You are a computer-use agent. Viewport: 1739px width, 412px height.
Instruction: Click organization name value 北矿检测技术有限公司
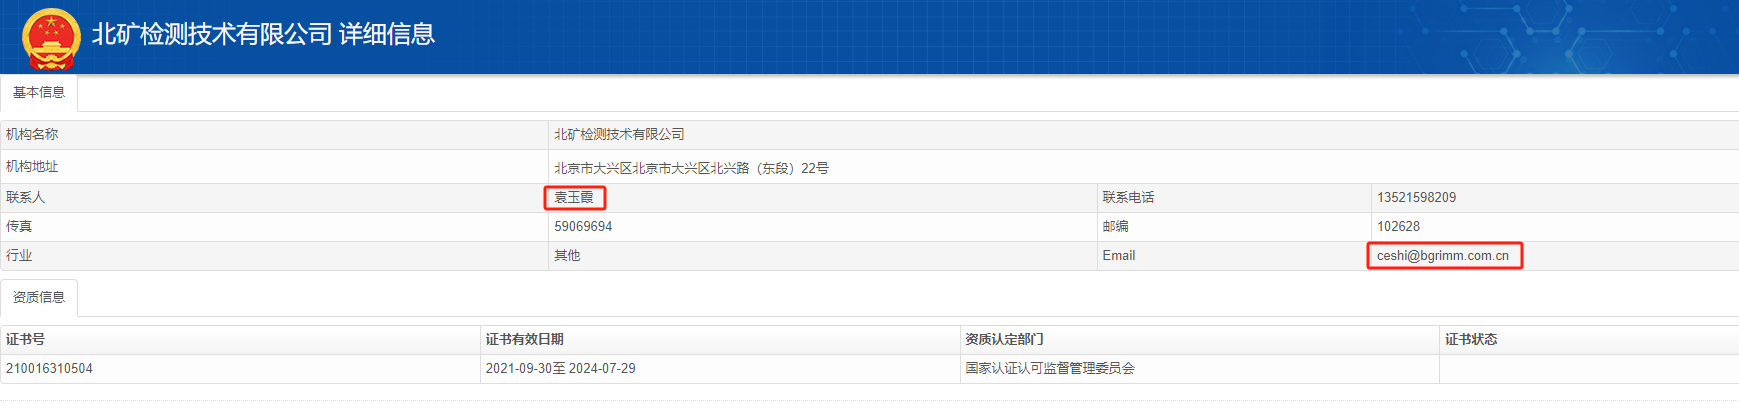(620, 134)
